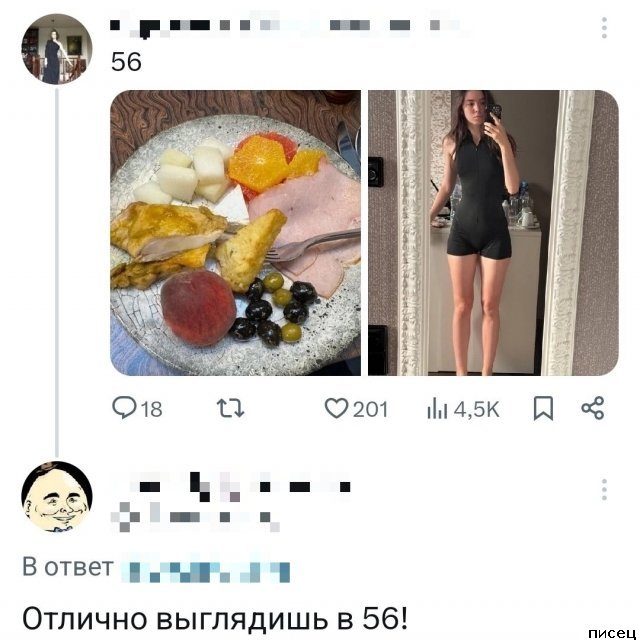The width and height of the screenshot is (640, 643).
Task: Share the post via share icon
Action: click(592, 408)
